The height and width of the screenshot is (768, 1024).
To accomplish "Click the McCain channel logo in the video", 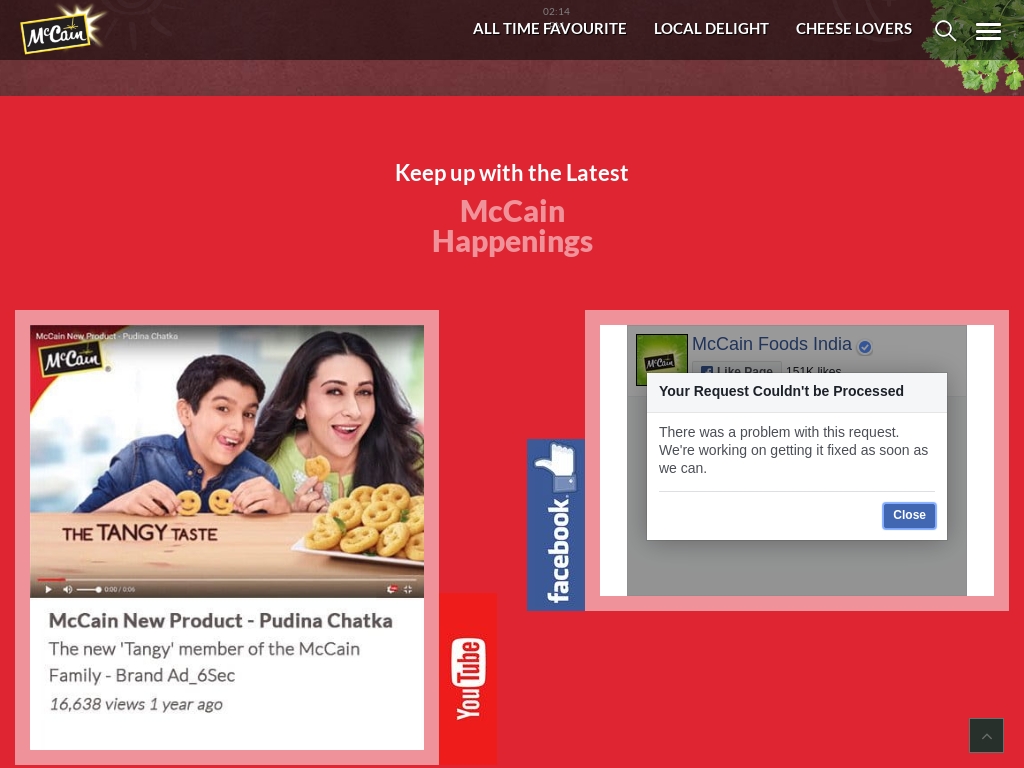I will 71,359.
